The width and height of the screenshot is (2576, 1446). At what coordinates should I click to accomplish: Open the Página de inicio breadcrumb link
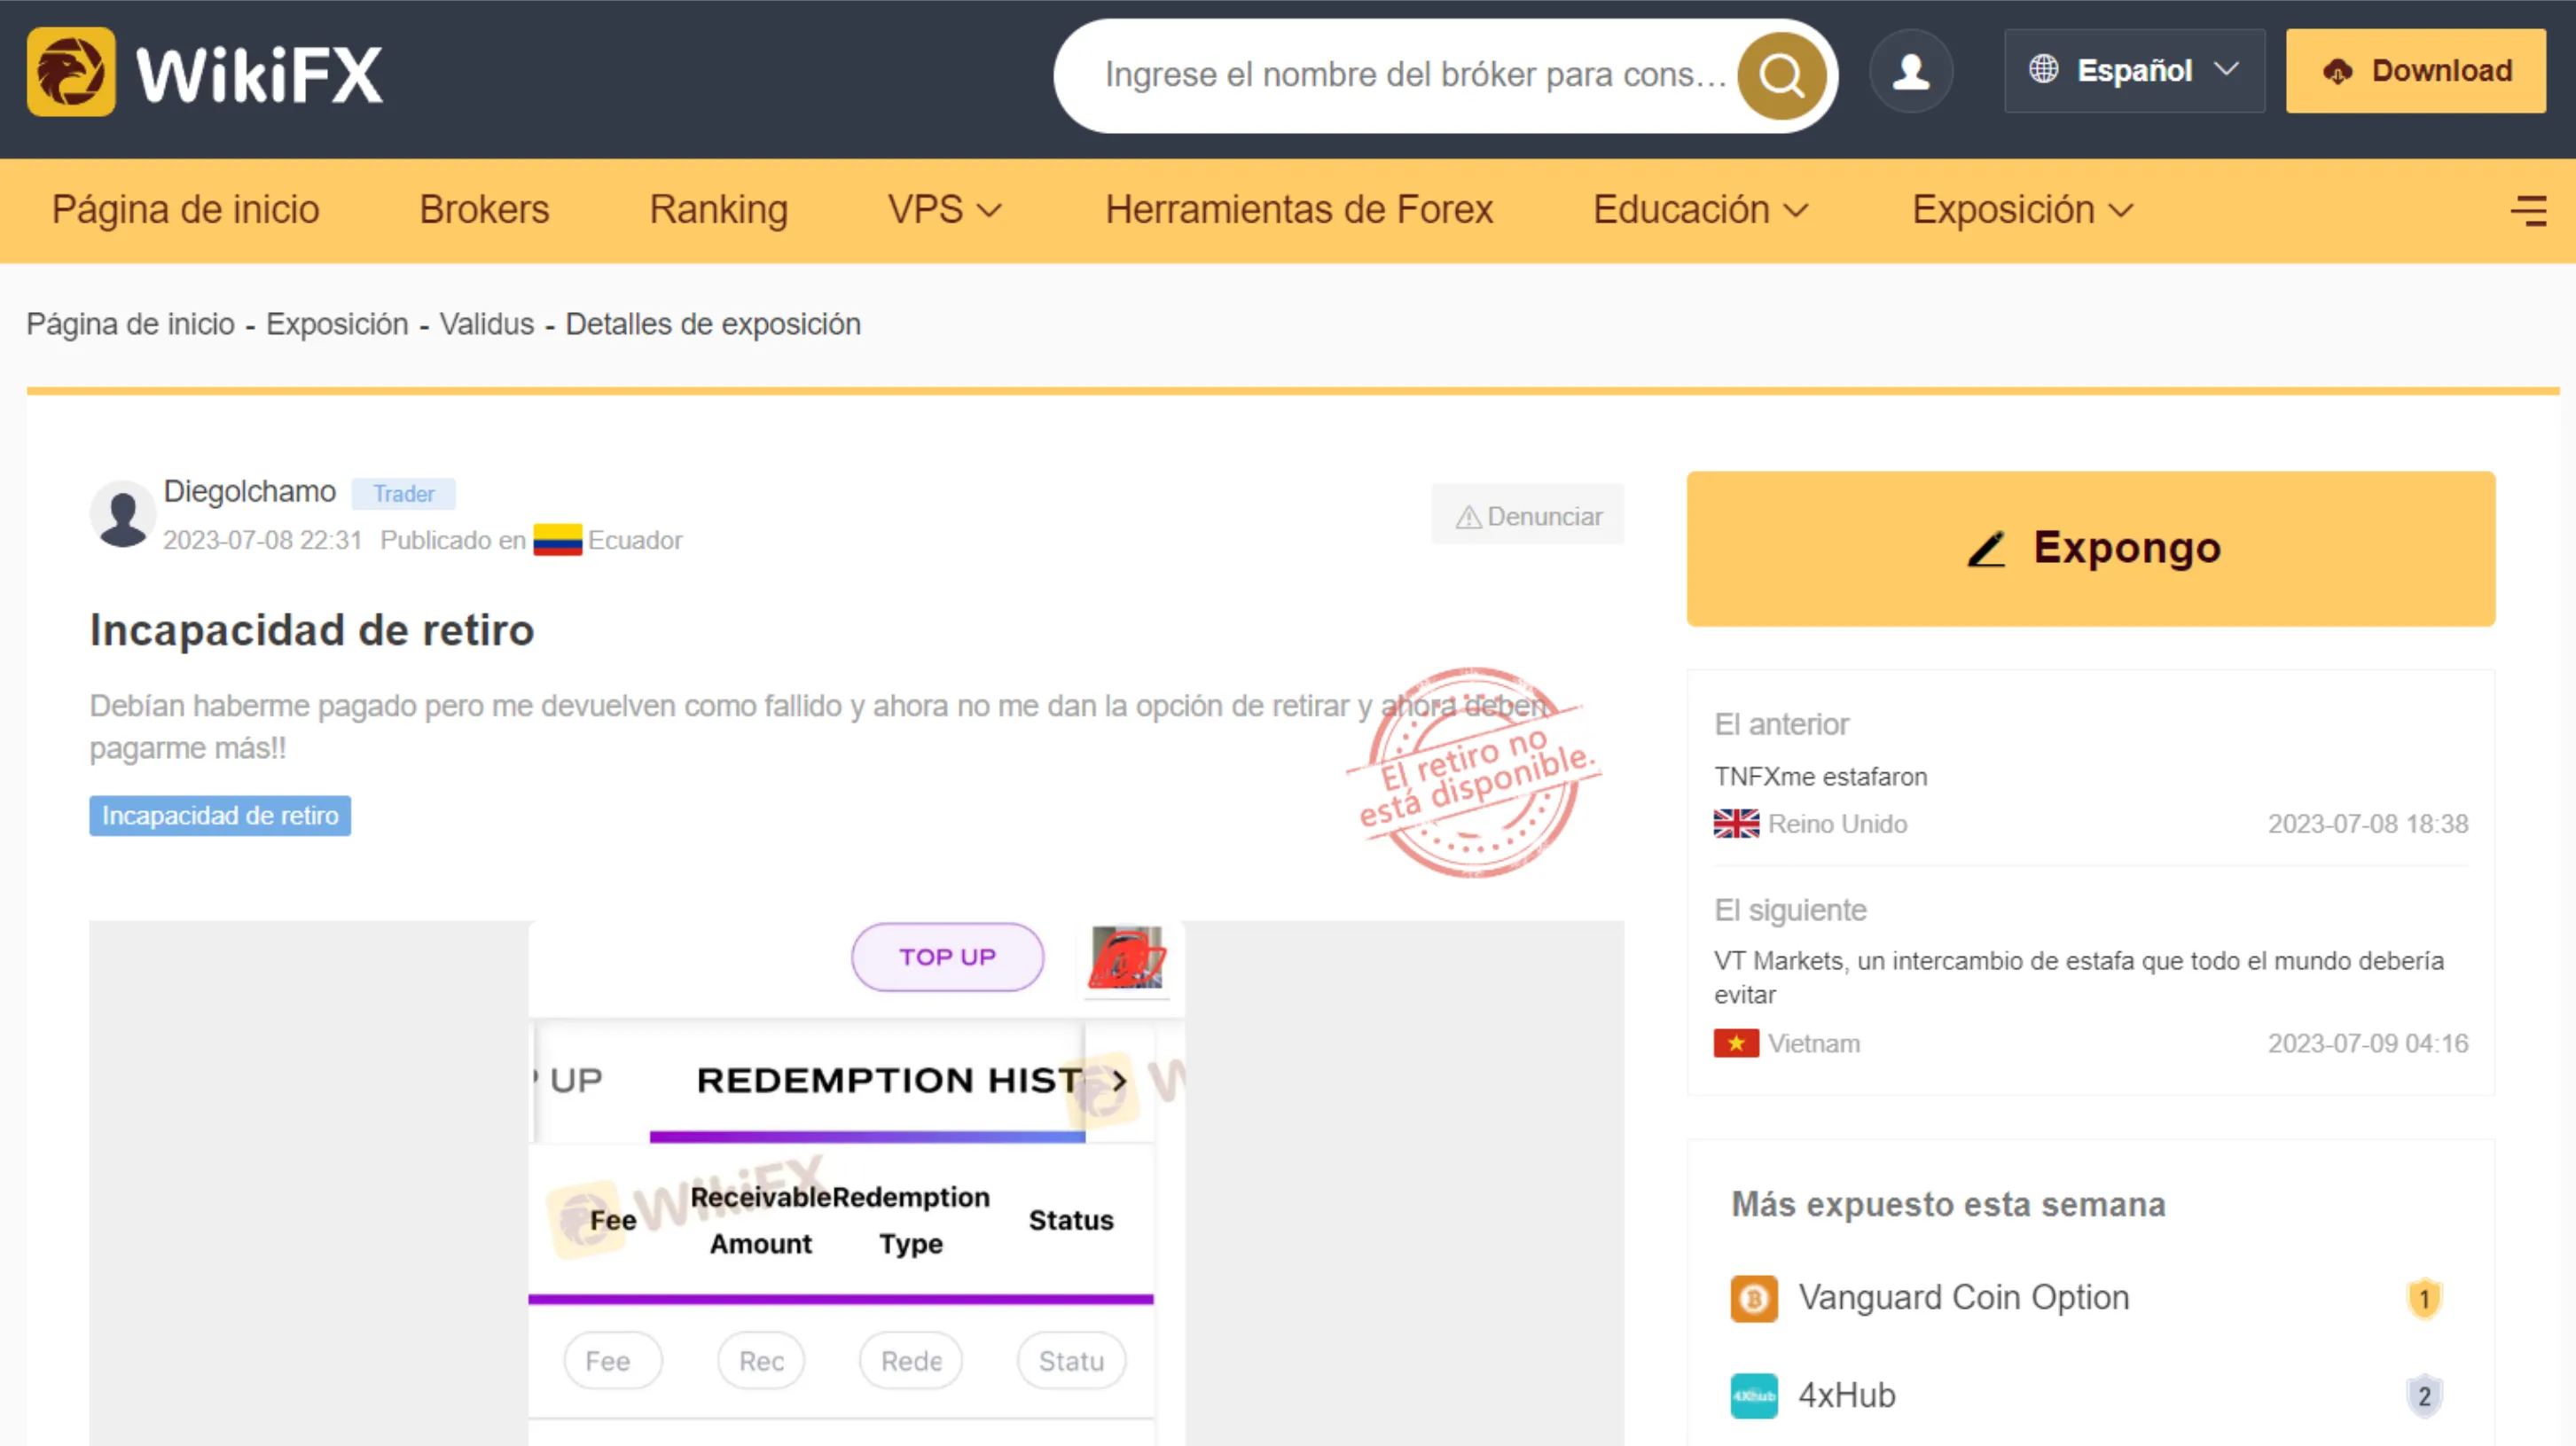click(x=130, y=324)
